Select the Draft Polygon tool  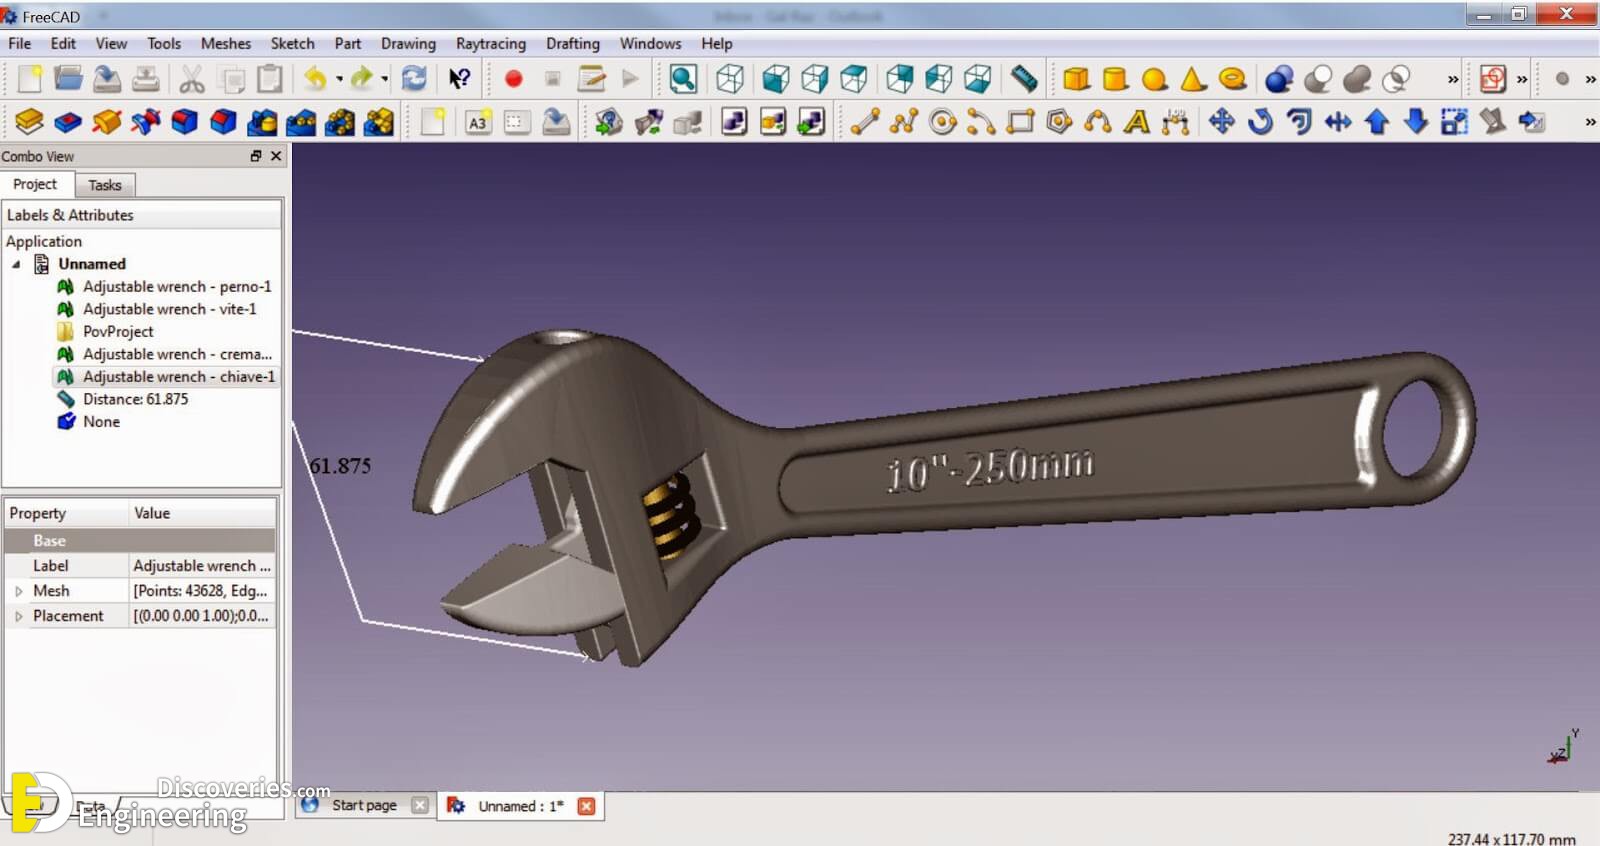pos(1059,121)
